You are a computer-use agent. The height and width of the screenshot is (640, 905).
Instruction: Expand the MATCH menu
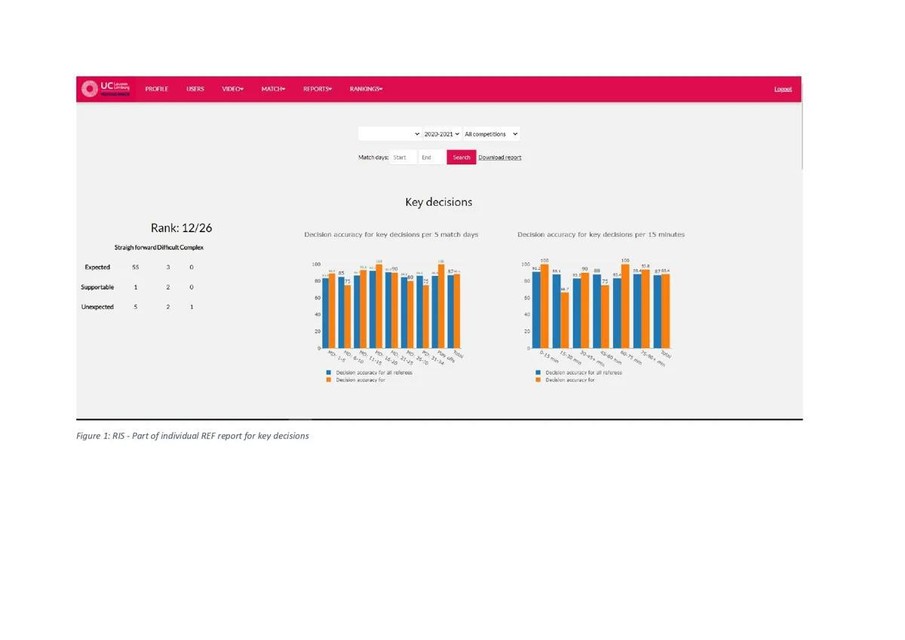coord(273,89)
